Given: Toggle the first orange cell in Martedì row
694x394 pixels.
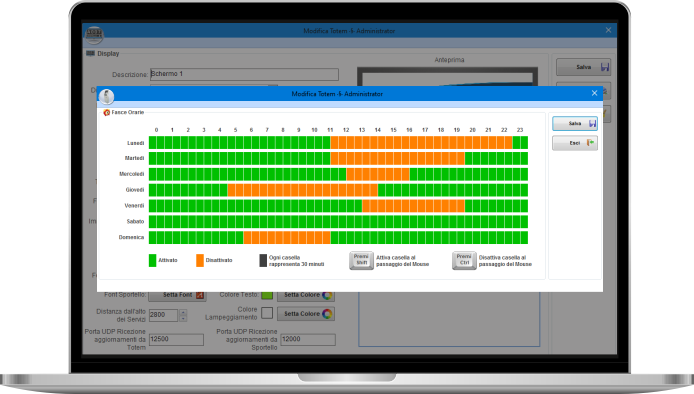Looking at the screenshot, I should (x=335, y=158).
